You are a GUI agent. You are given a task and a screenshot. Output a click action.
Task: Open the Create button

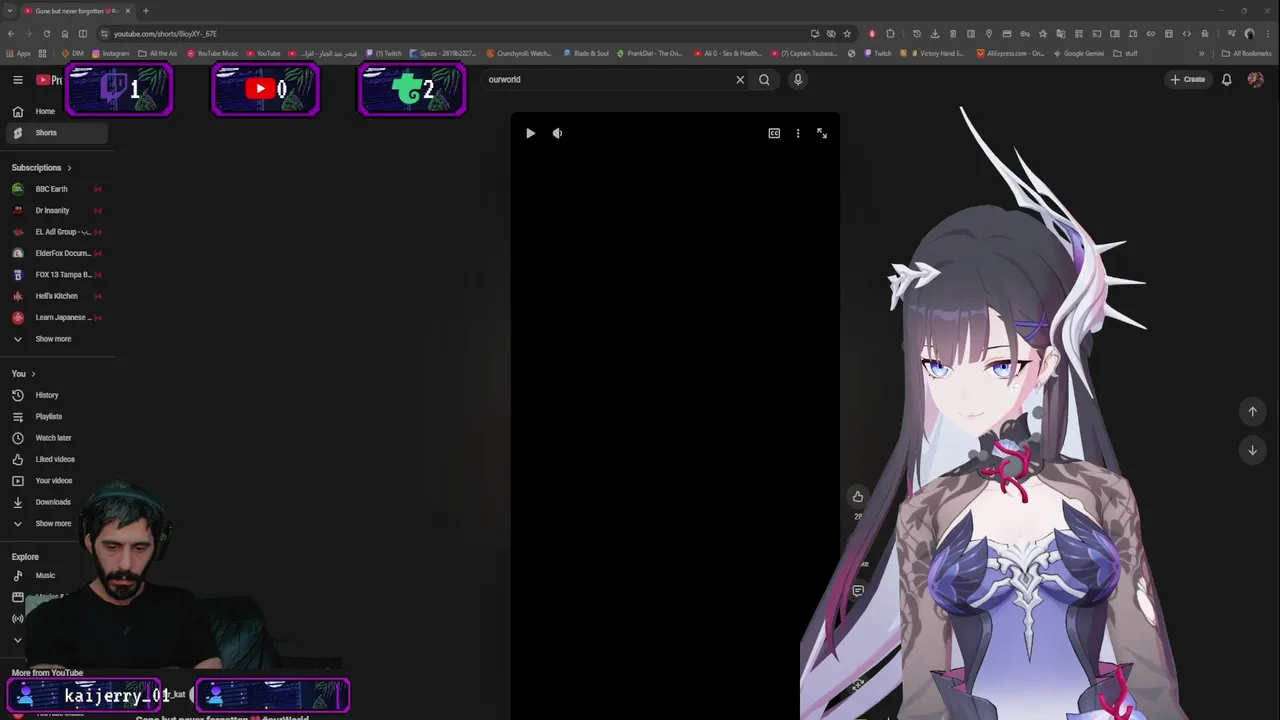pos(1187,79)
